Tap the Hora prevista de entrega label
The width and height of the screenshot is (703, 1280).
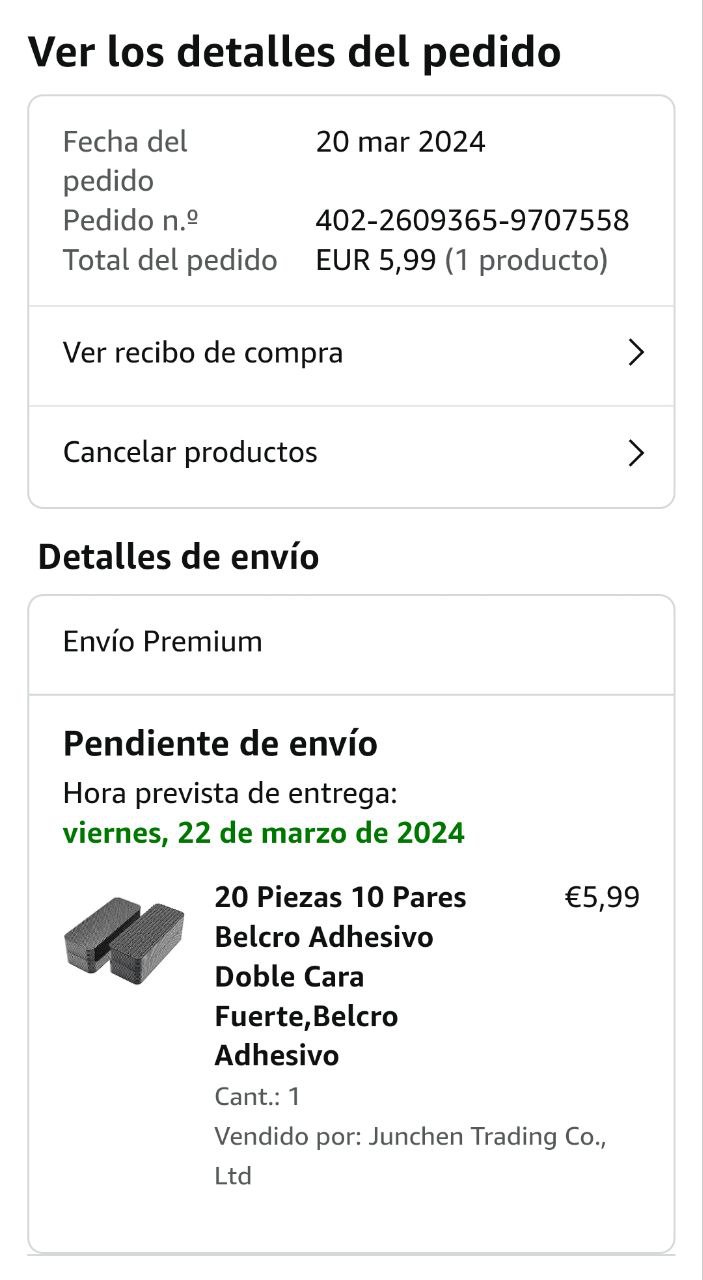coord(230,794)
